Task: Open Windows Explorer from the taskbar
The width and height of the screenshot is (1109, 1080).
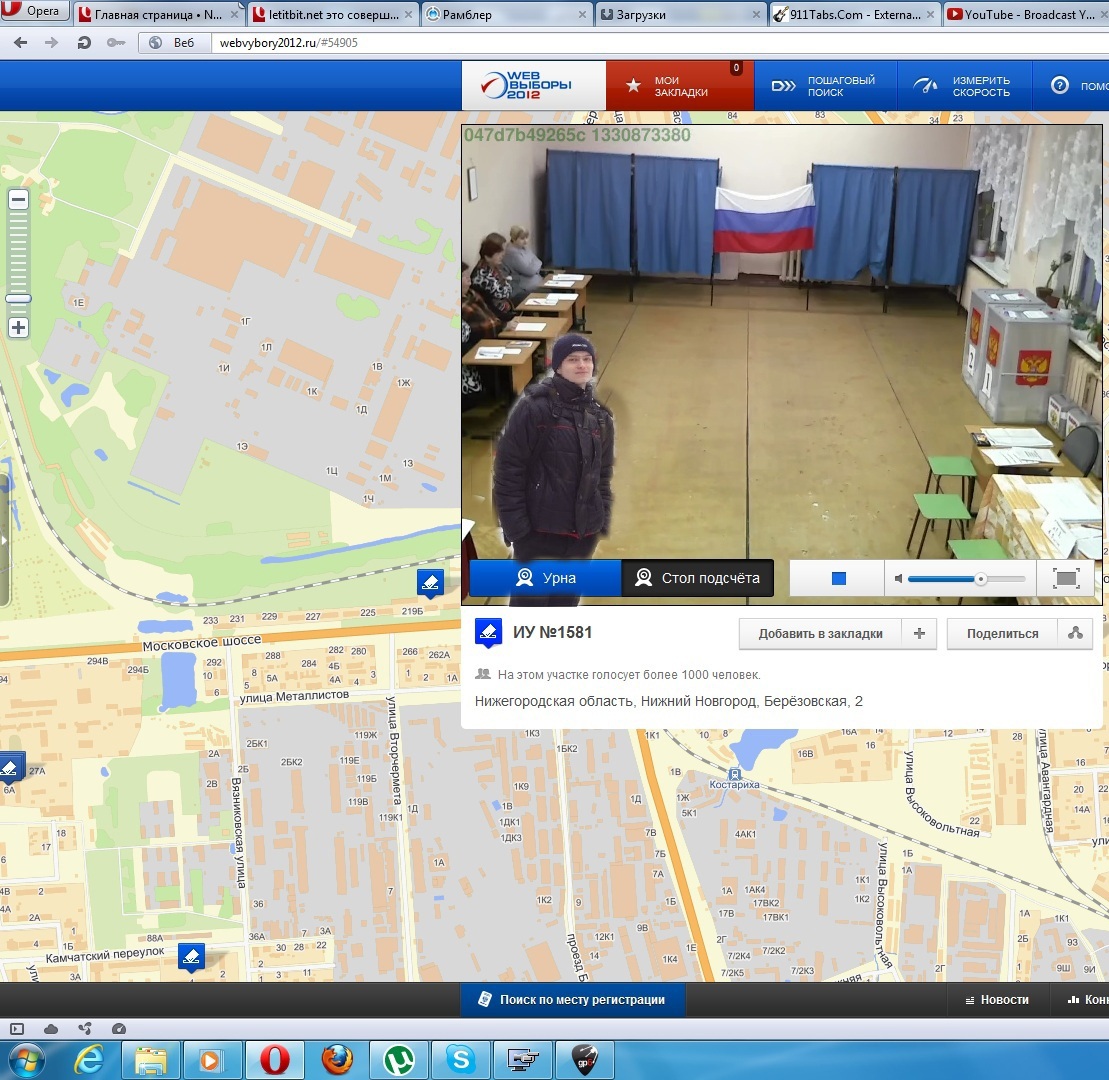Action: click(x=151, y=1060)
